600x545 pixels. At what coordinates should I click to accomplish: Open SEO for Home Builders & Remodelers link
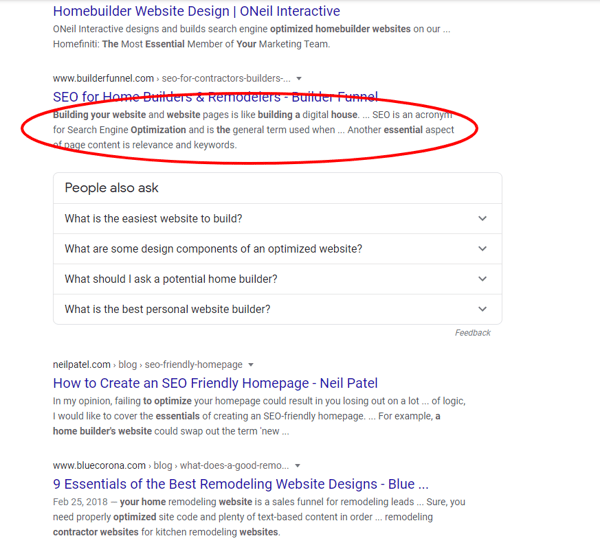215,97
